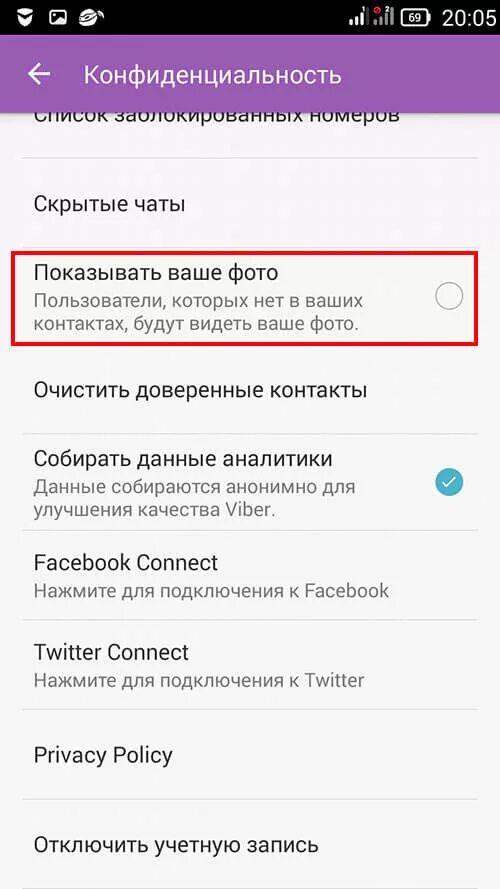Tap Нажмите для подключения к Facebook text
The height and width of the screenshot is (889, 500).
point(211,590)
